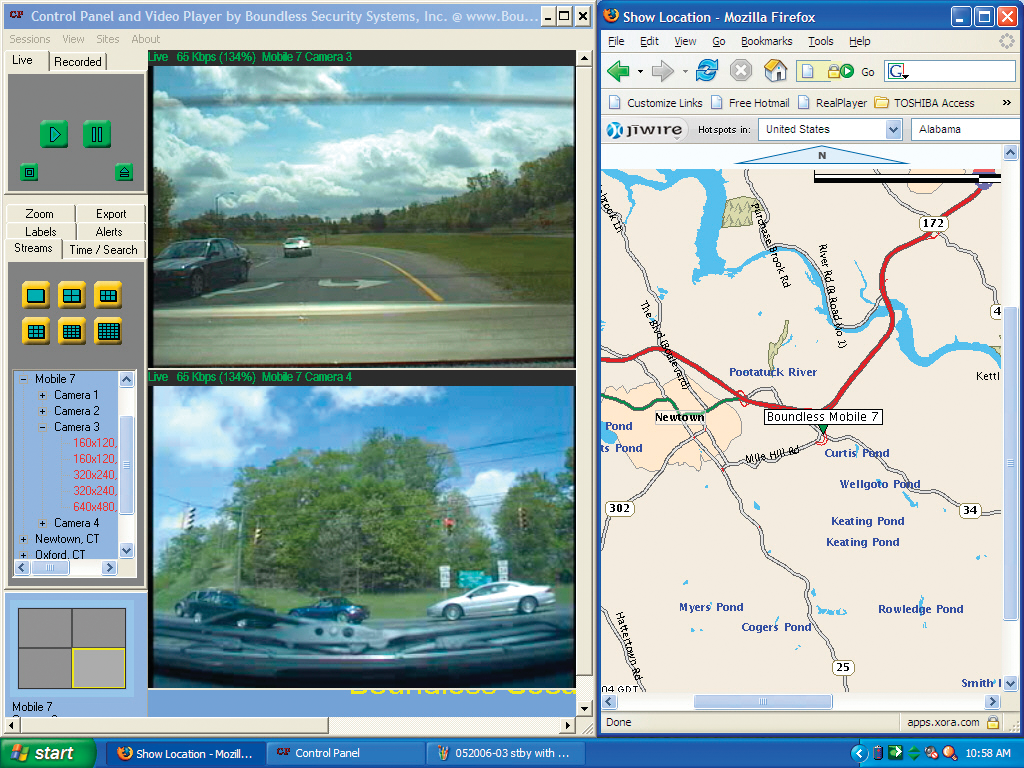Image resolution: width=1024 pixels, height=768 pixels.
Task: Click the Firefox Home icon
Action: [x=775, y=70]
